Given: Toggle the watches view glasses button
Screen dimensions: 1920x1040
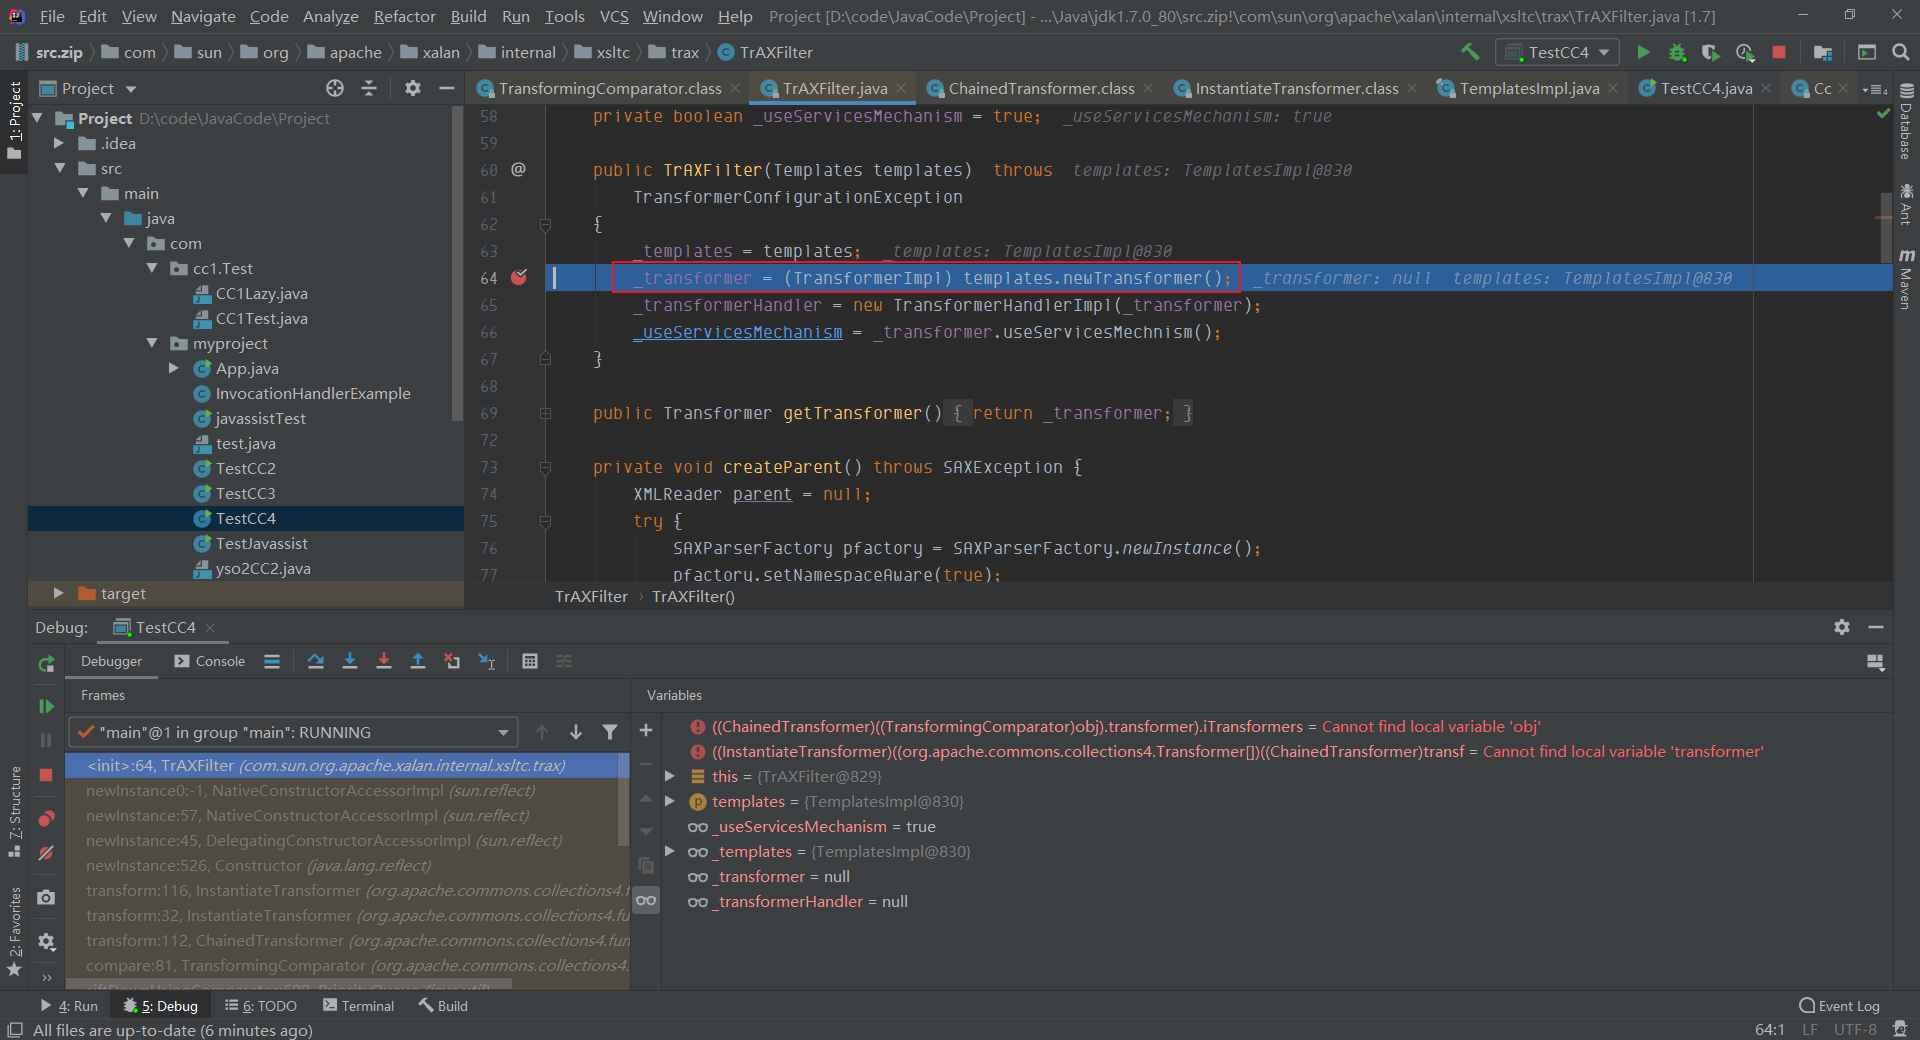Looking at the screenshot, I should click(x=647, y=901).
